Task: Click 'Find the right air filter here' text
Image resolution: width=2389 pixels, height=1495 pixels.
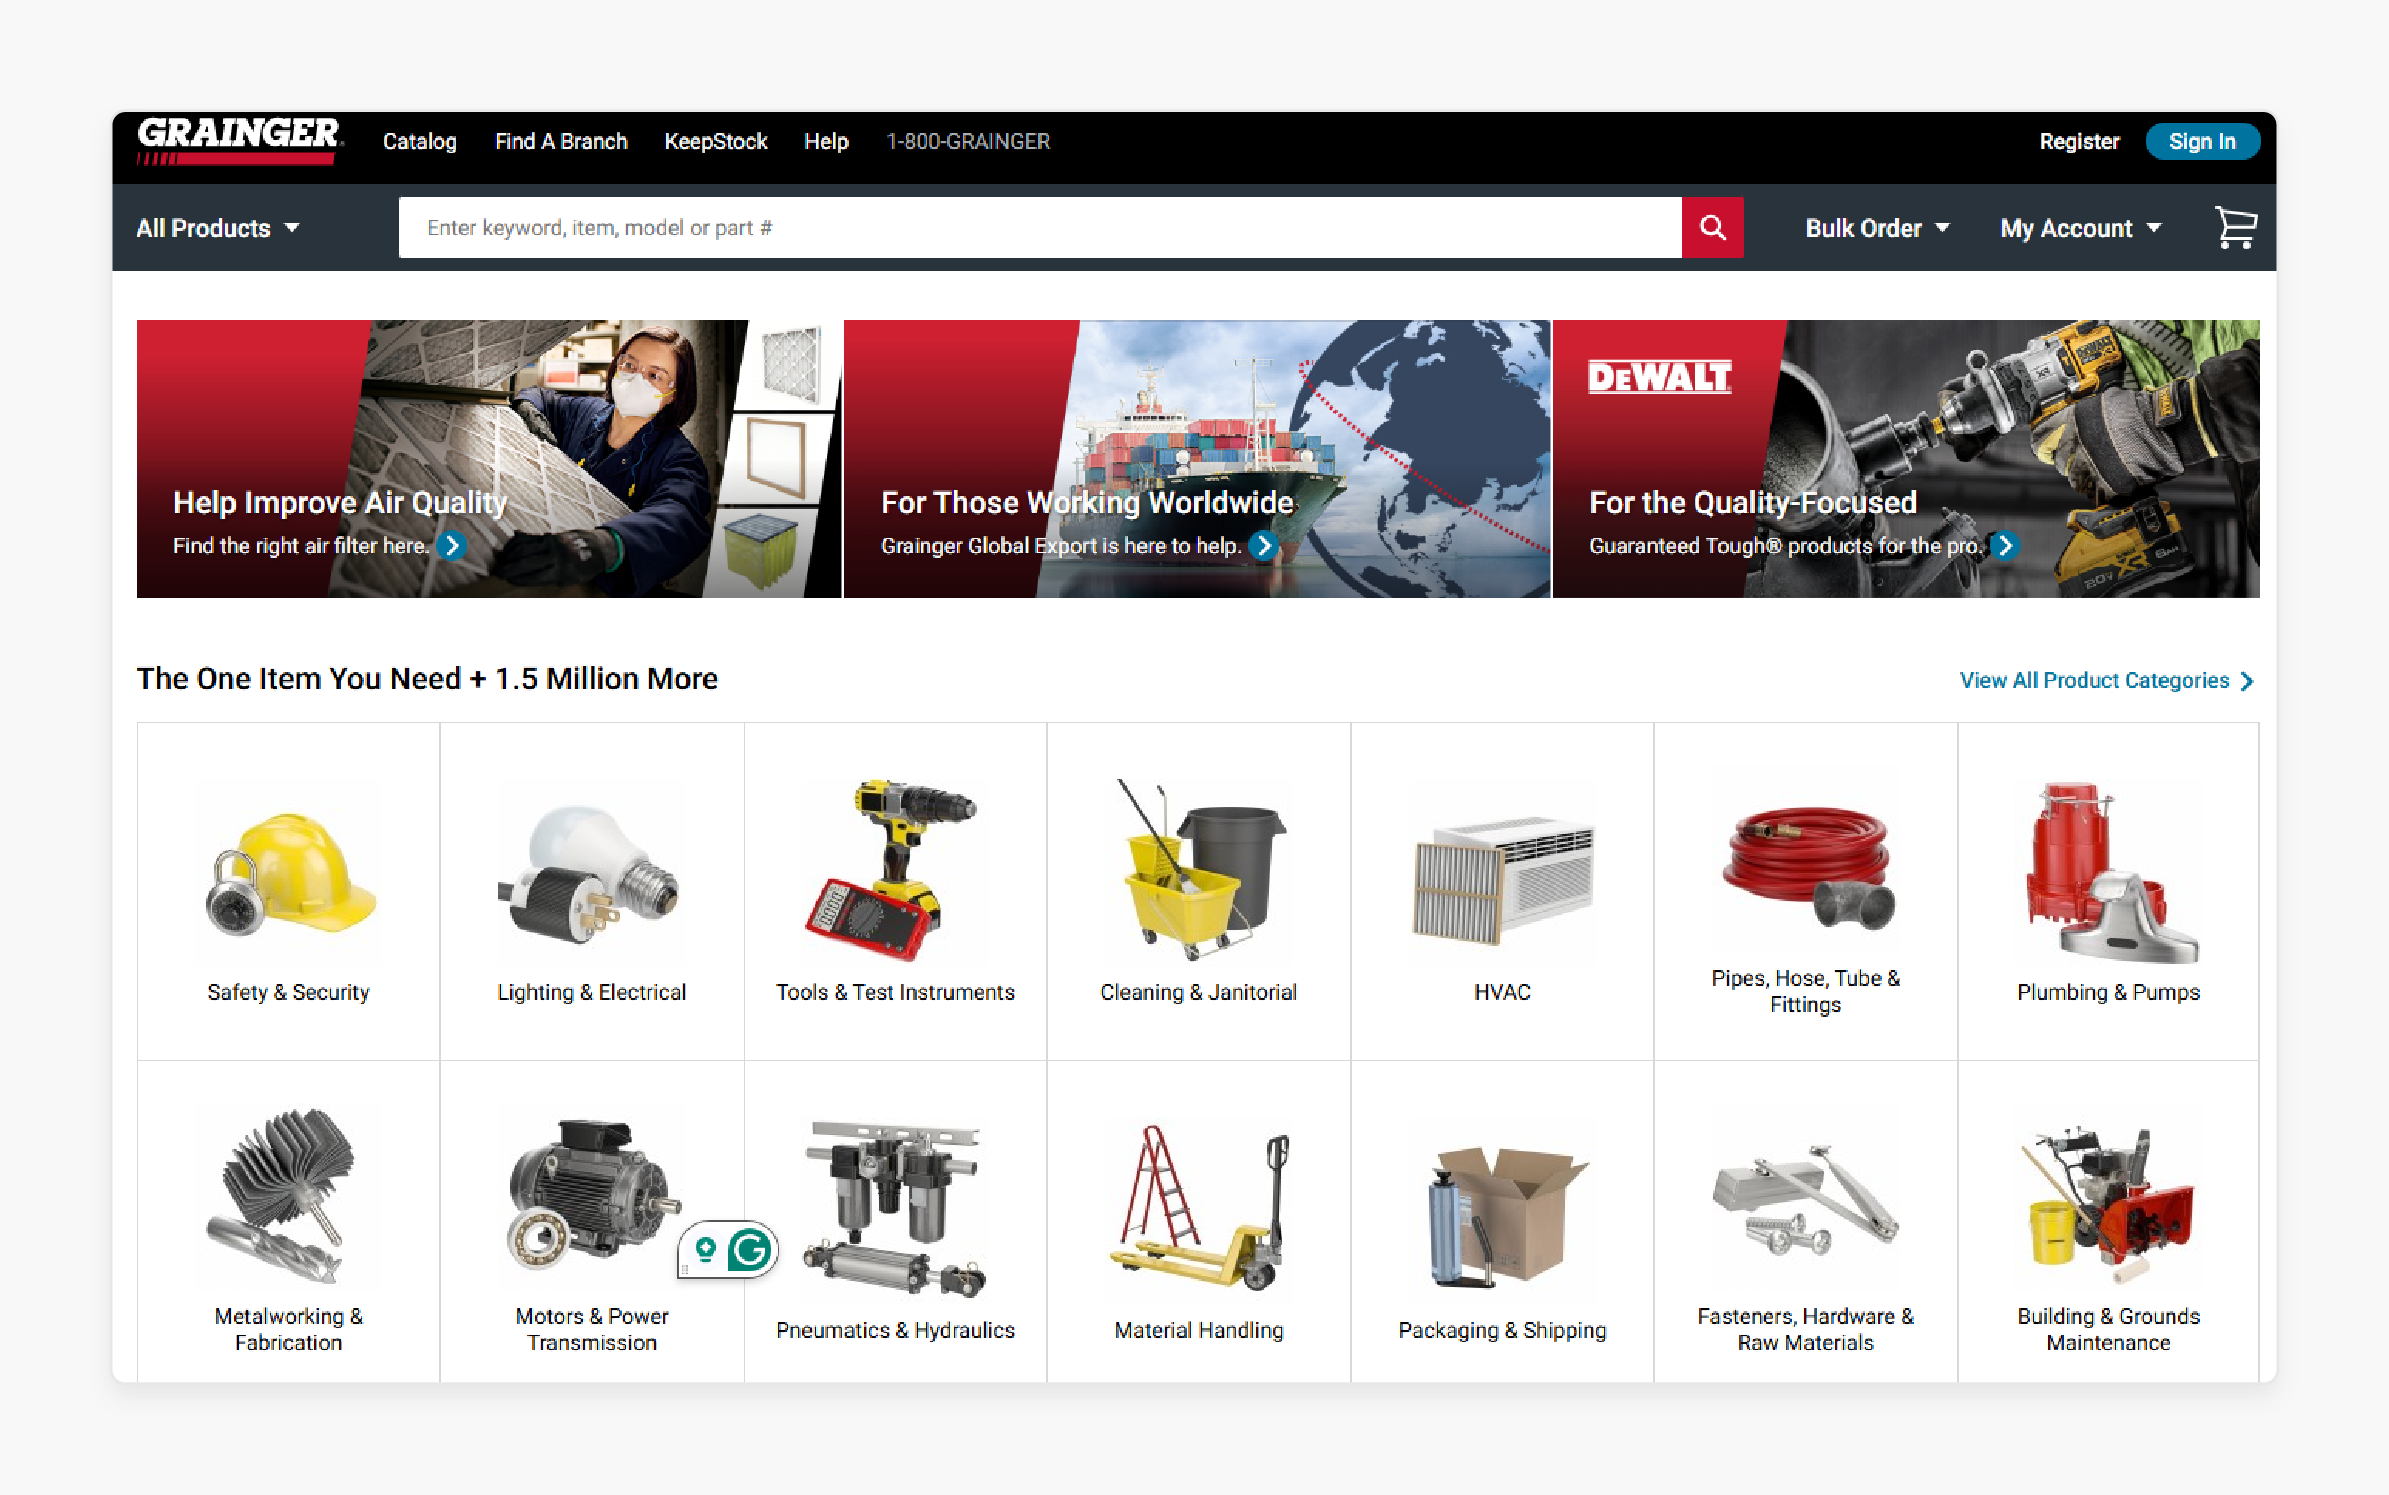Action: pyautogui.click(x=301, y=545)
